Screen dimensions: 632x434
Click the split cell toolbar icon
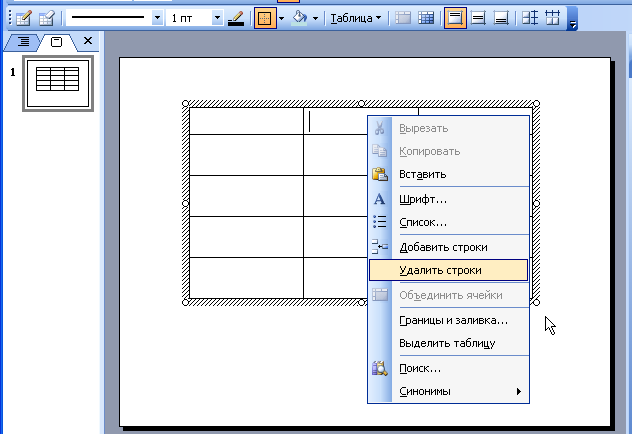tap(426, 18)
